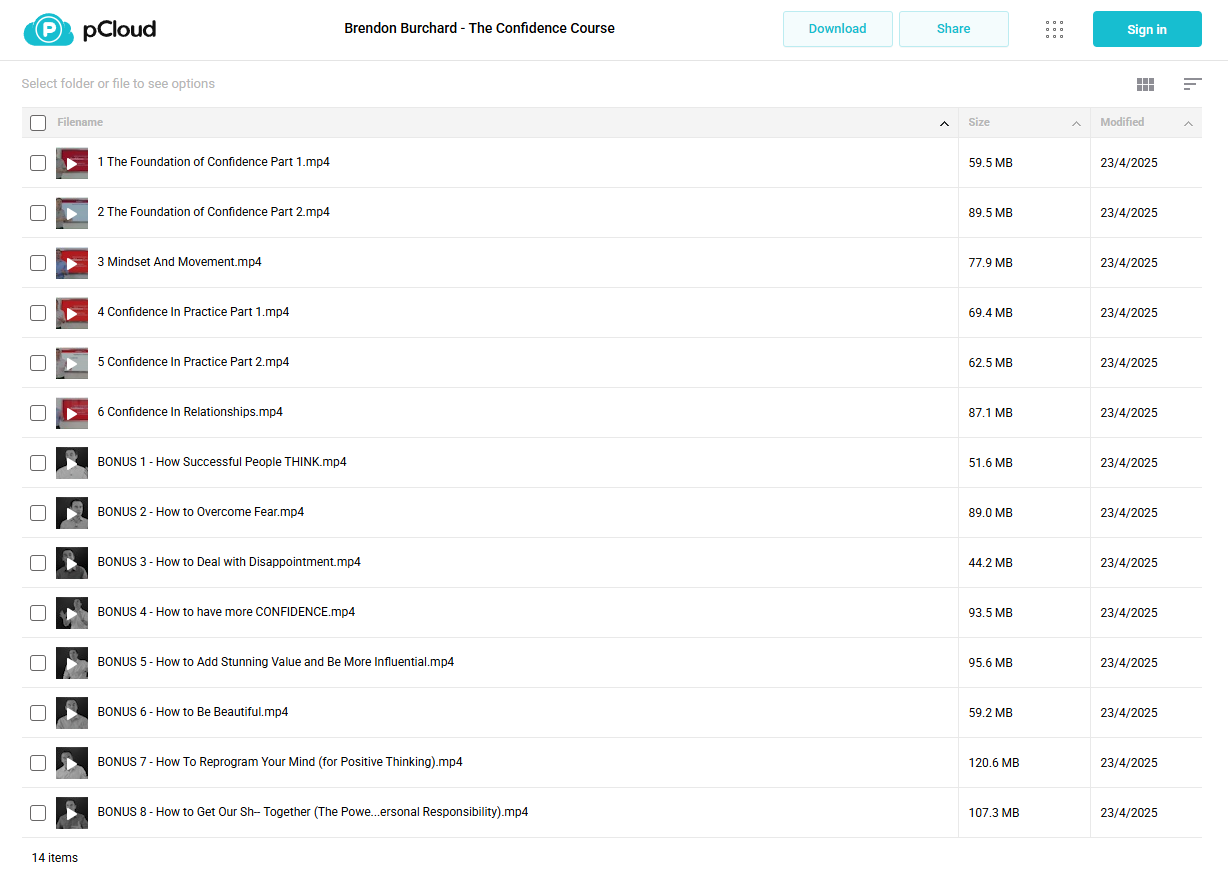Screen dimensions: 1228x889
Task: Select checkbox for BONUS 7 Reprogram Your Mind
Action: click(38, 763)
